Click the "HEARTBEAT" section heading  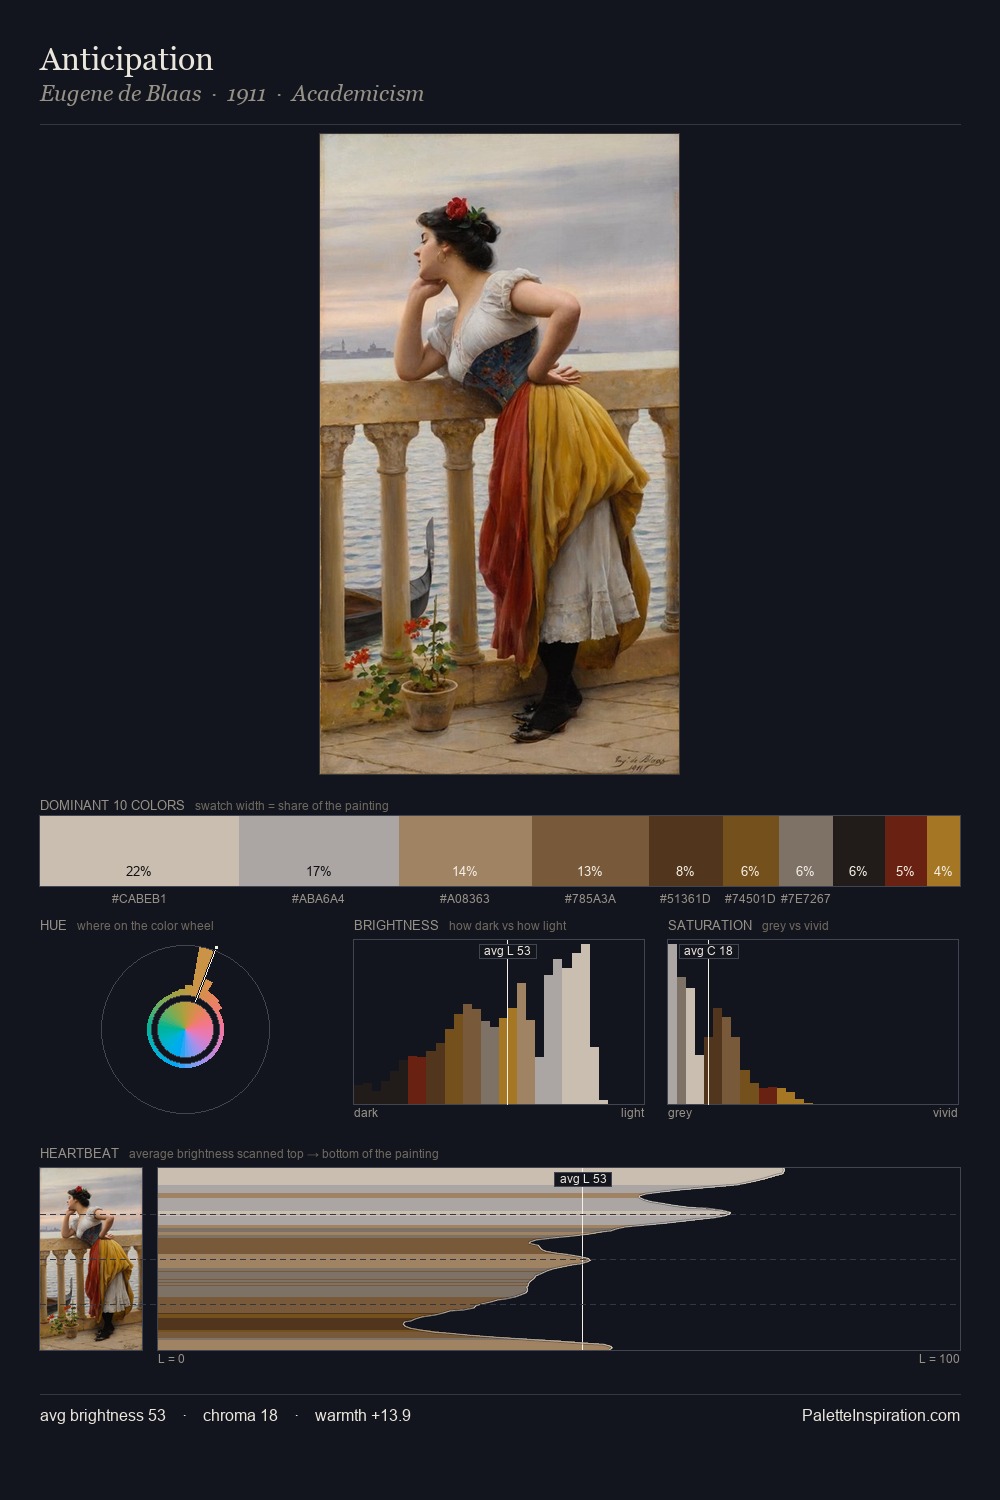(x=79, y=1153)
